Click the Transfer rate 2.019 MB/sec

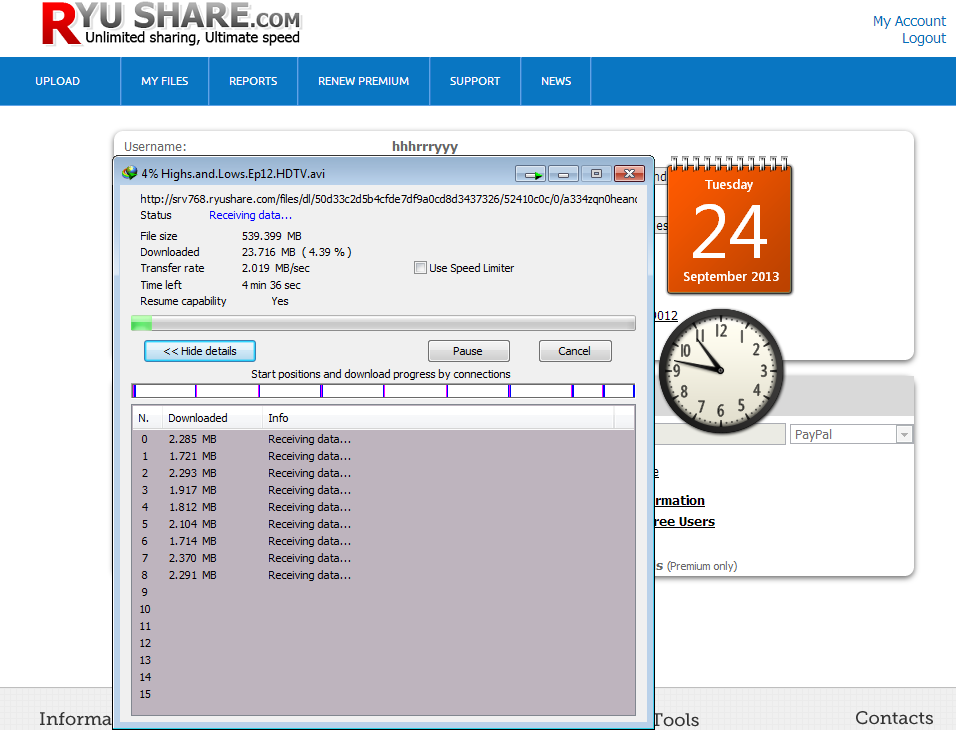click(276, 268)
